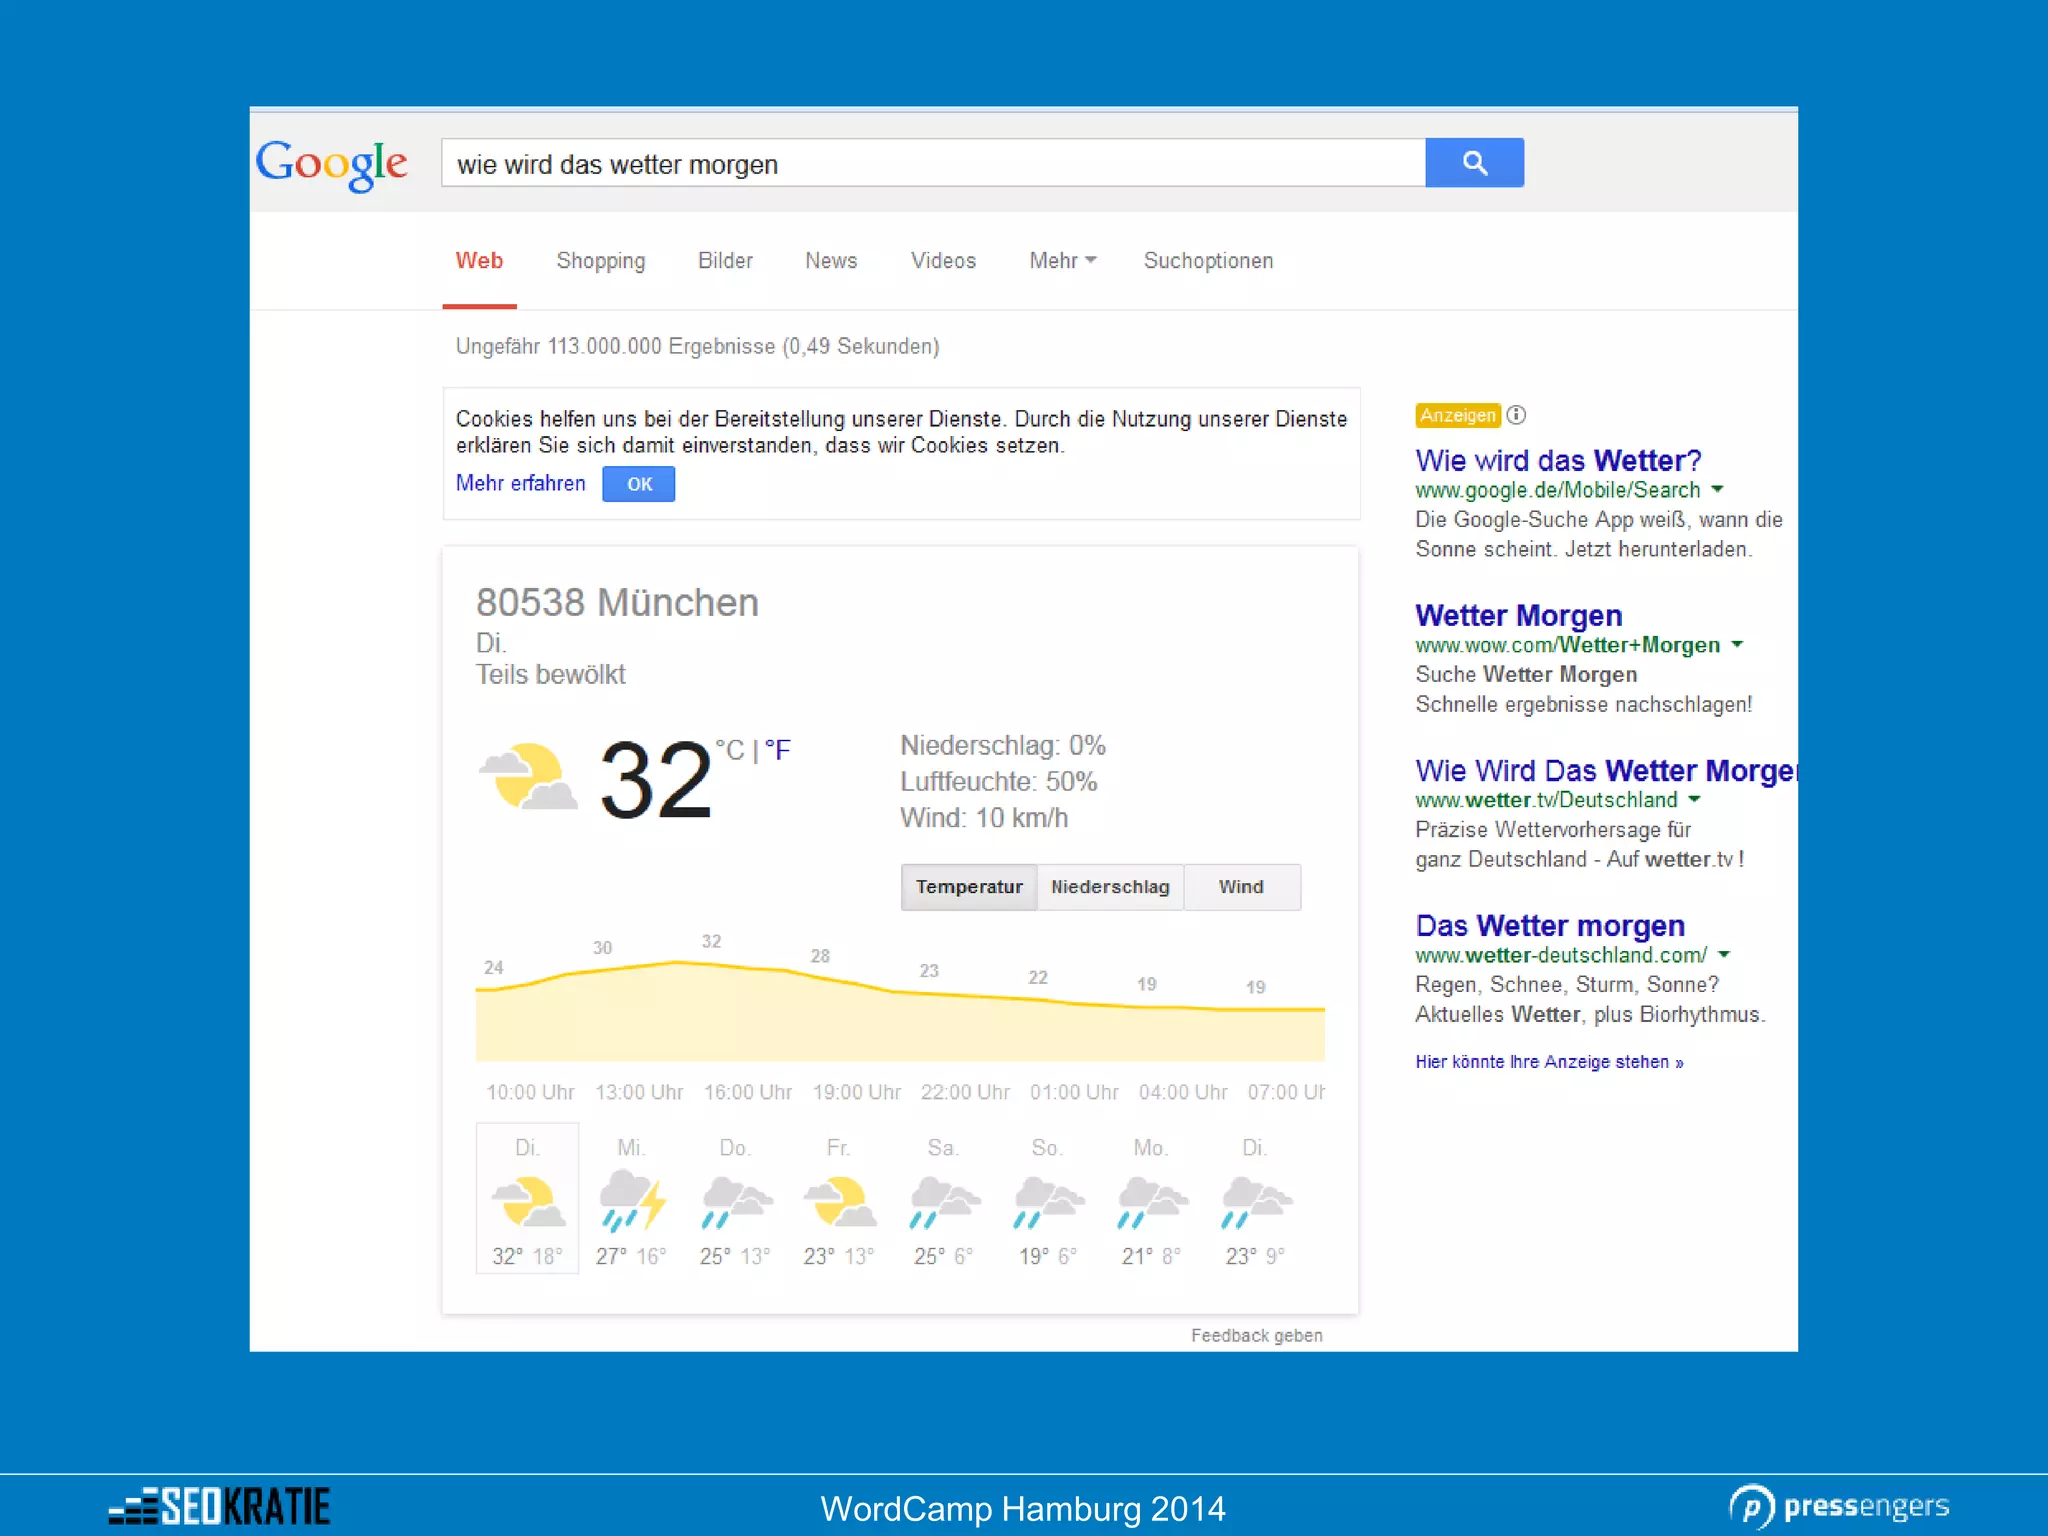This screenshot has height=1536, width=2048.
Task: Open the arrow beside www.wetter.tv/Deutschland
Action: (1694, 800)
